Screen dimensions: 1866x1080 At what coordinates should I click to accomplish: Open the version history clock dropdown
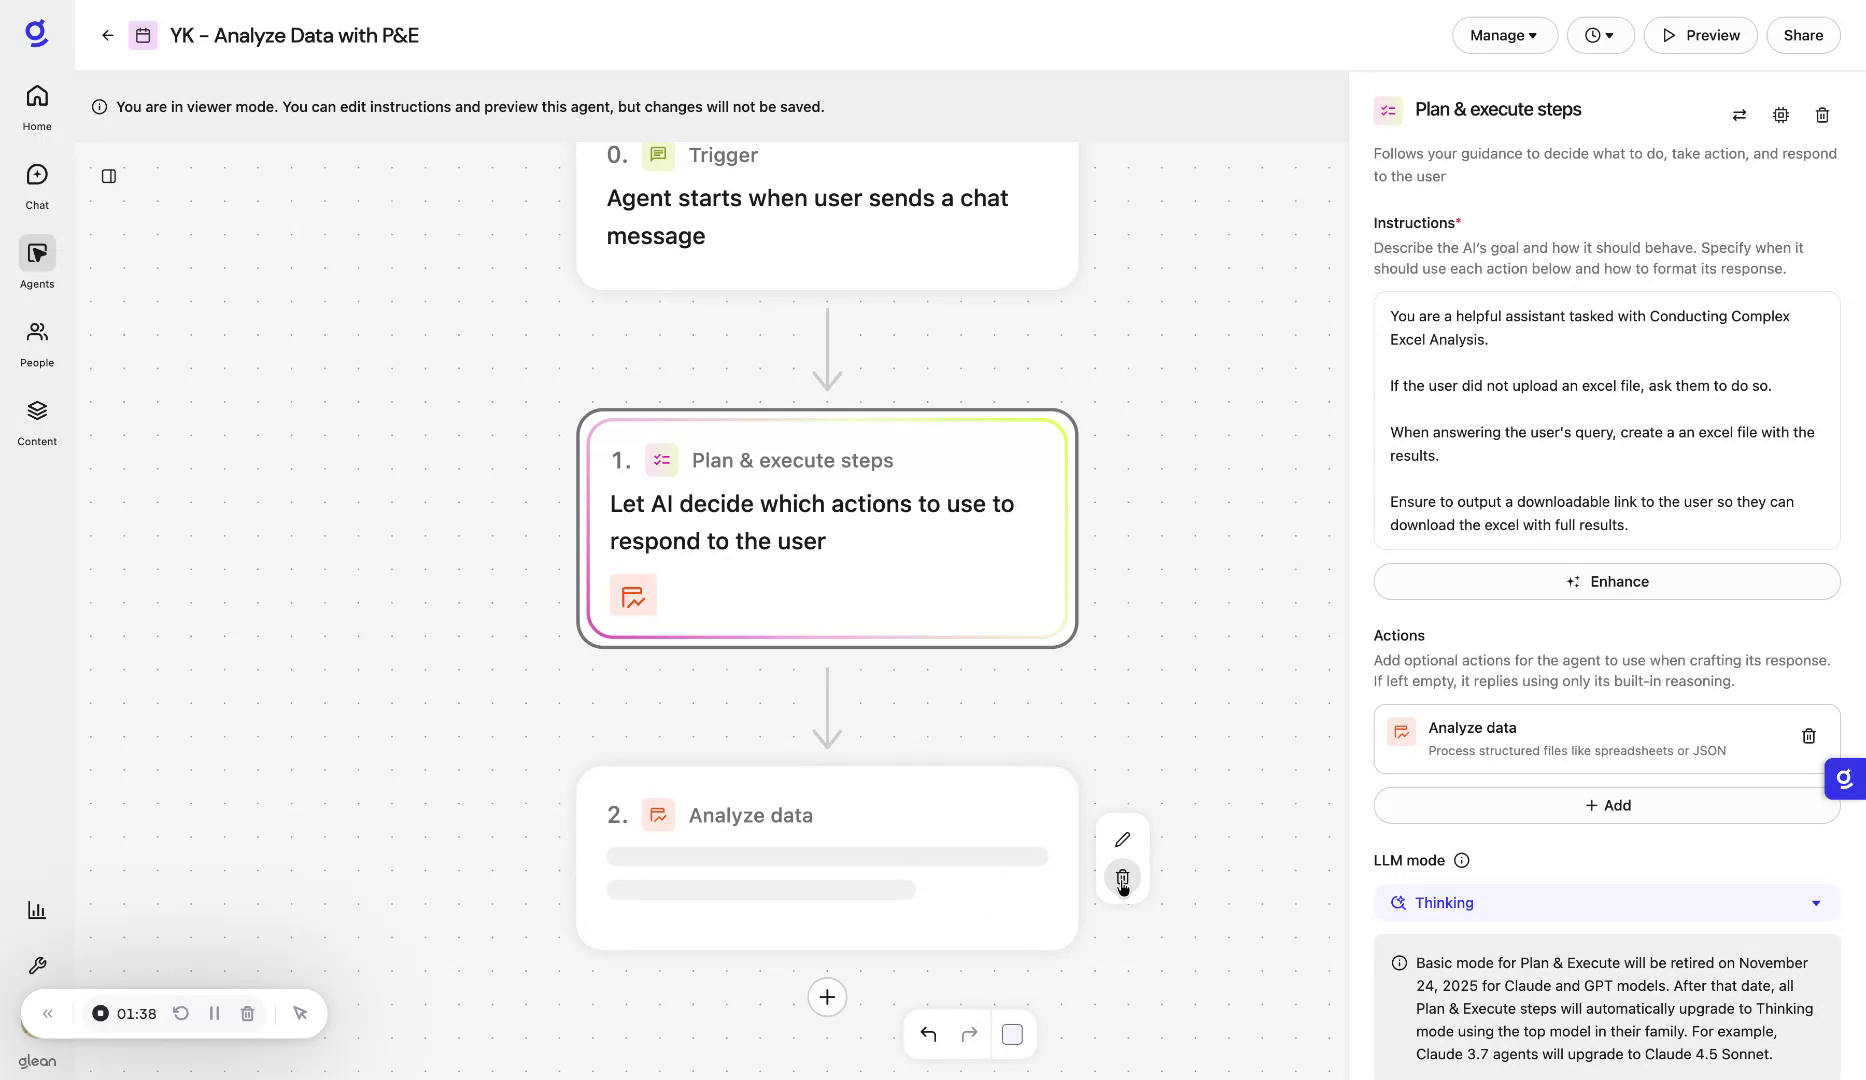tap(1599, 35)
